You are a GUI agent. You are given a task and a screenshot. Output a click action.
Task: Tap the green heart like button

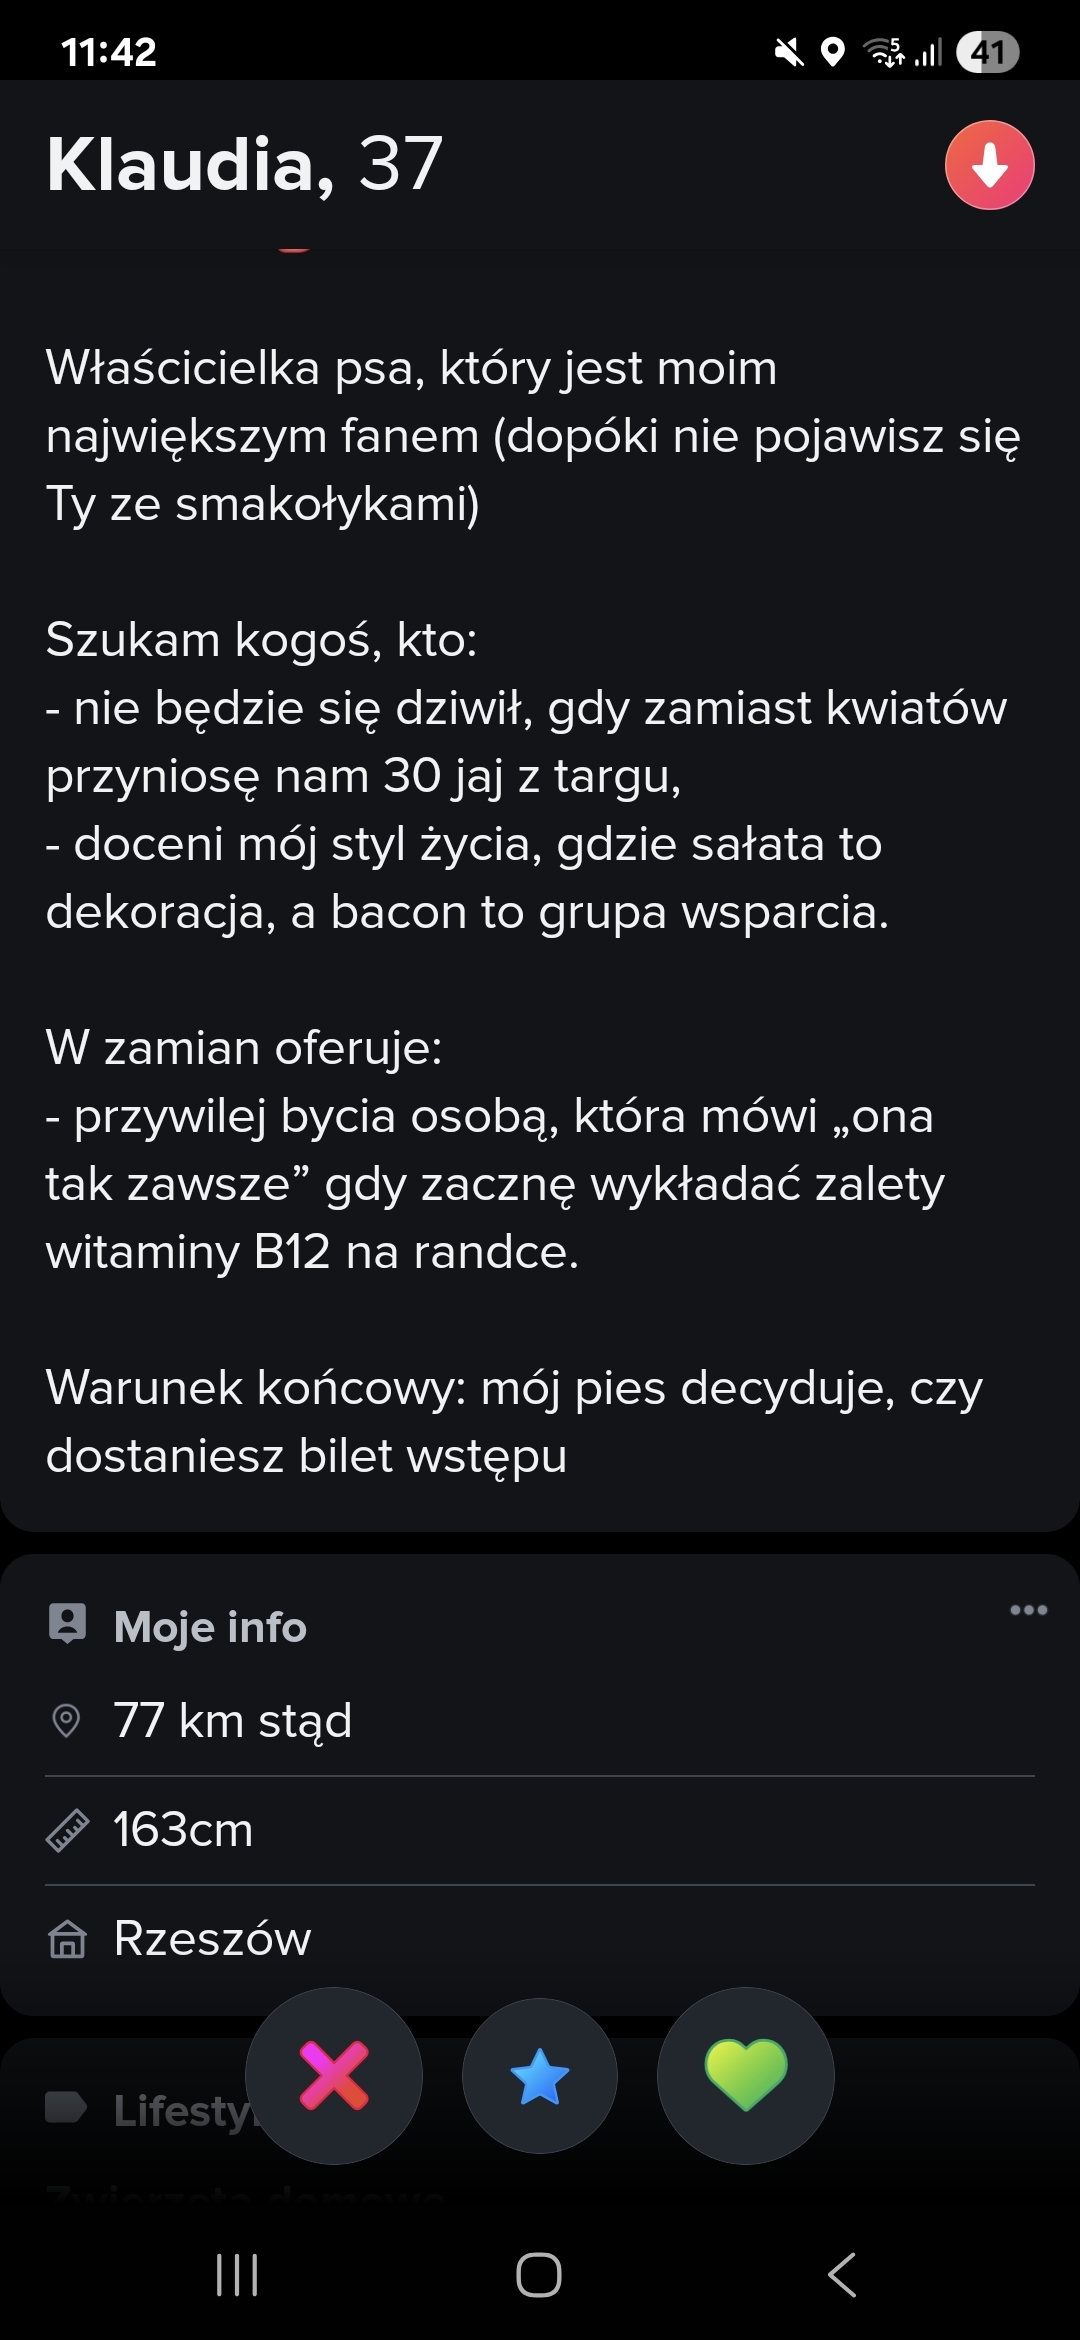(746, 2076)
